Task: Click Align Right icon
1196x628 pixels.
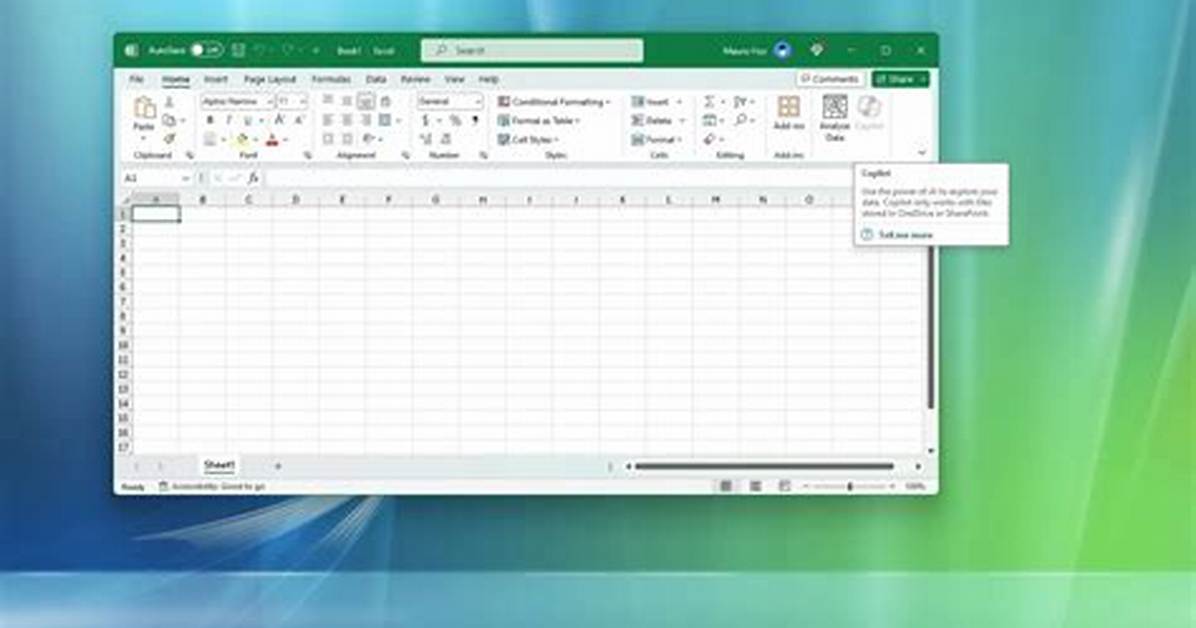Action: point(366,121)
